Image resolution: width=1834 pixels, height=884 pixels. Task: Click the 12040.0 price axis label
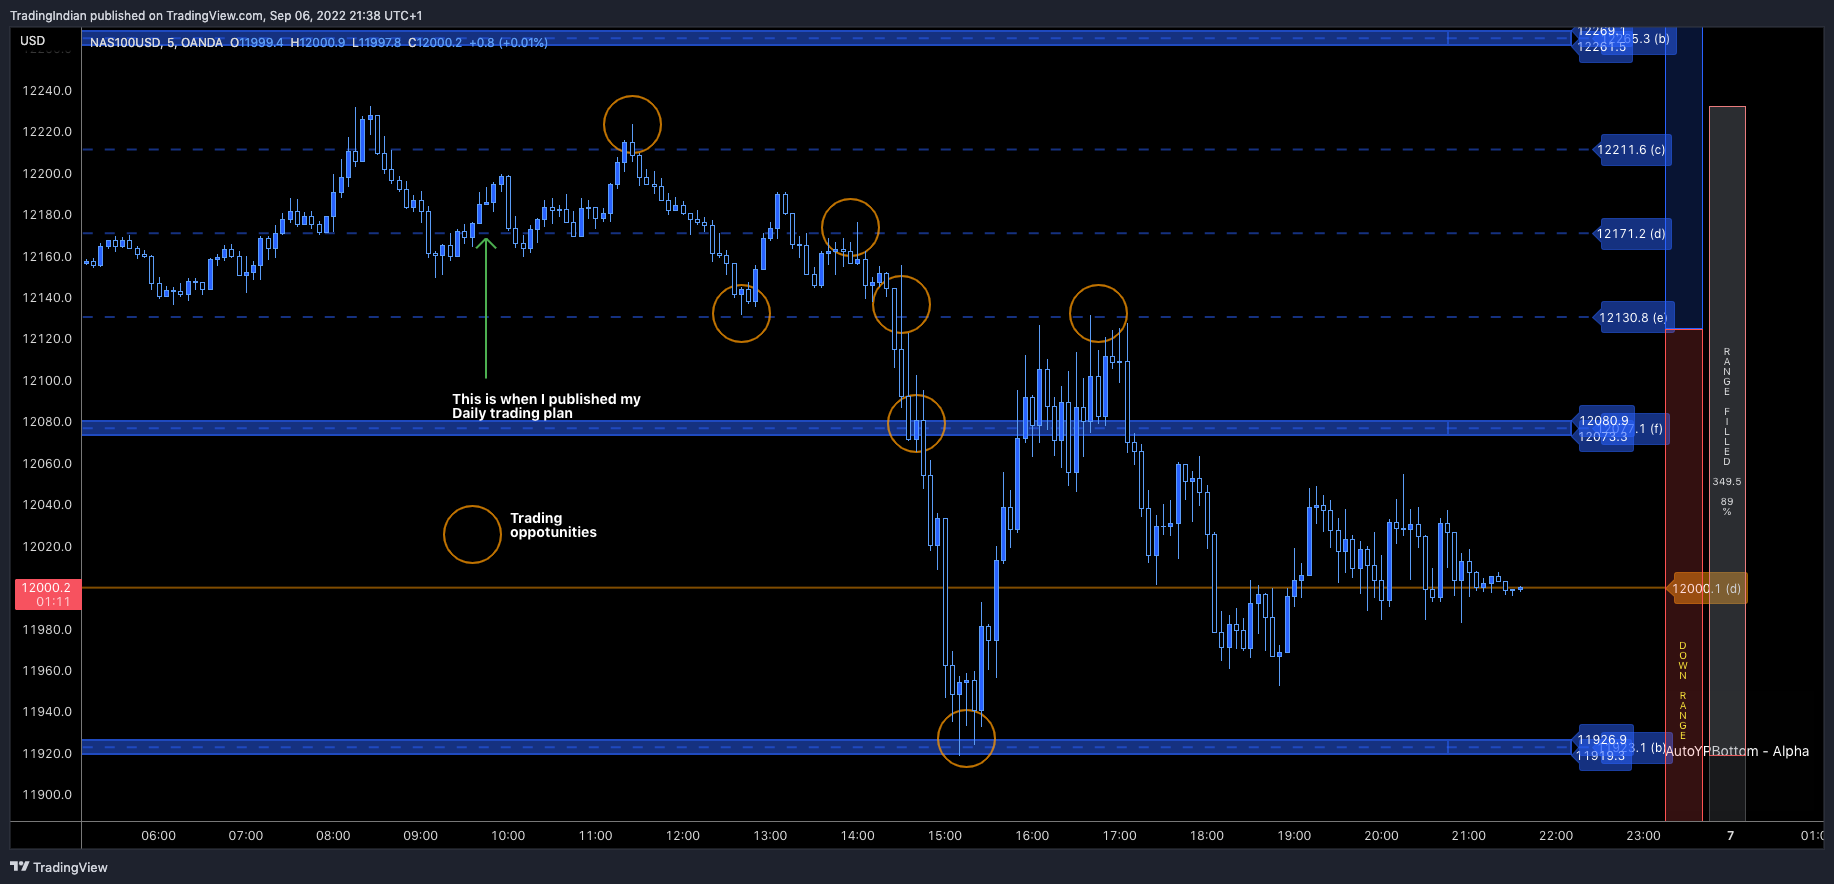[47, 505]
